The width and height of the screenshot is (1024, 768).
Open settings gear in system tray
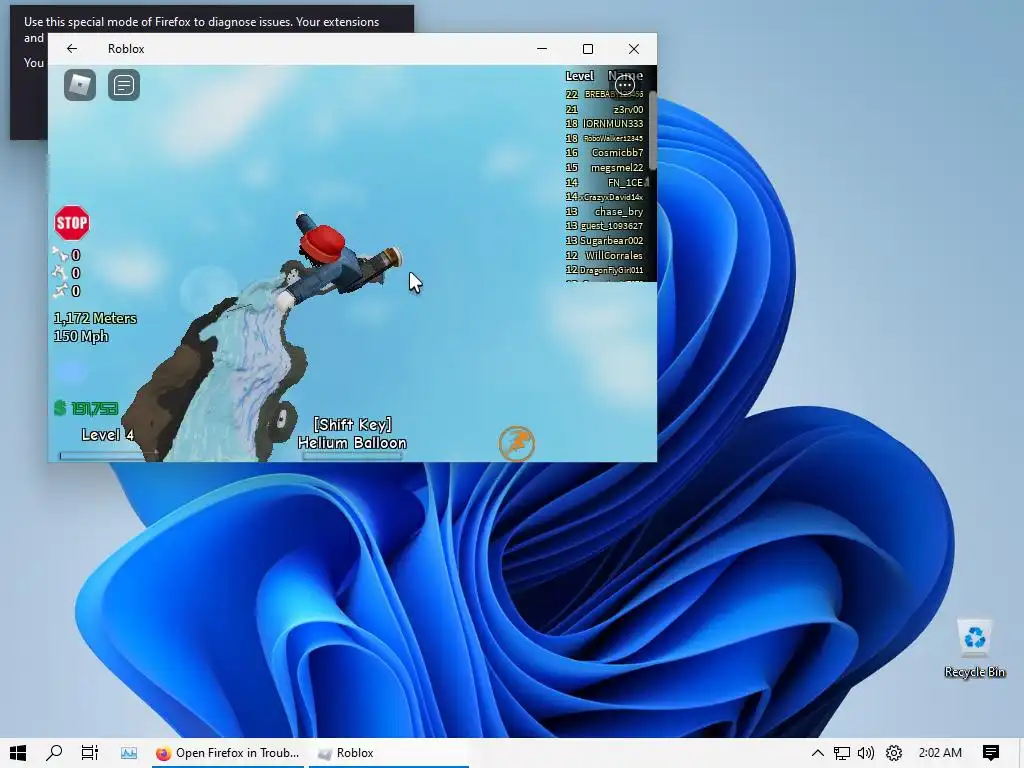894,753
